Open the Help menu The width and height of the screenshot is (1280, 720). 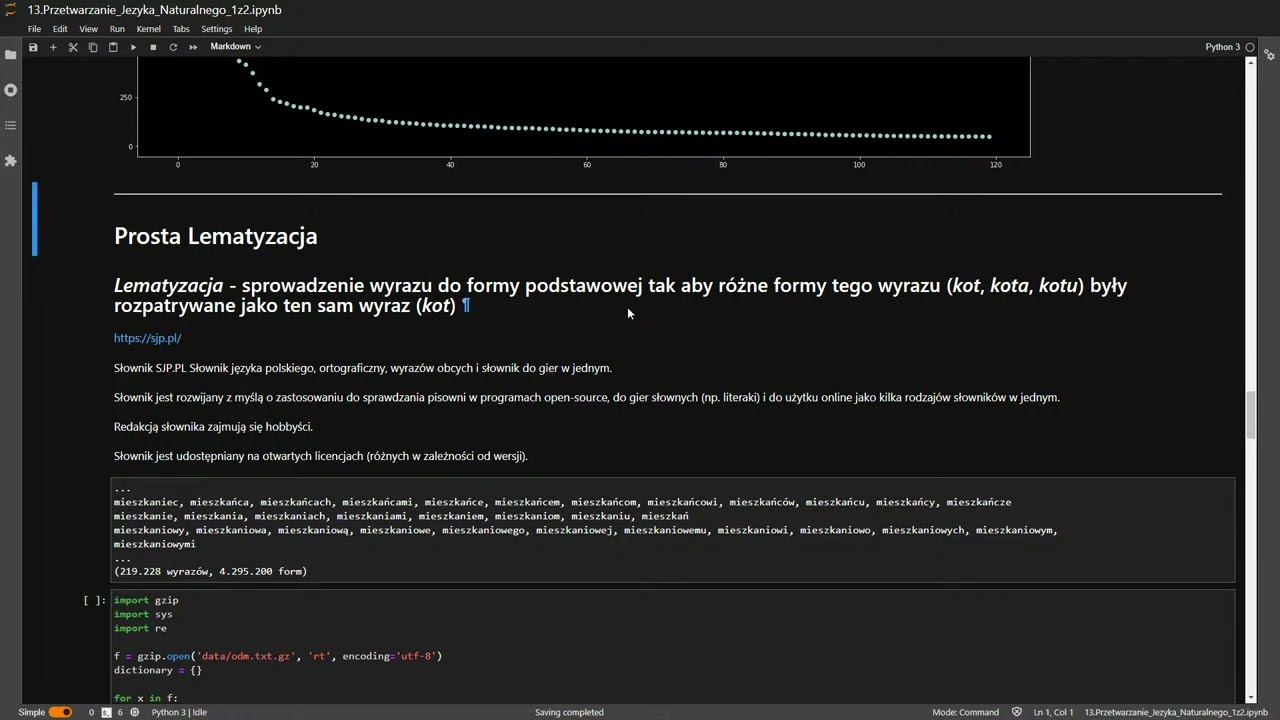[253, 29]
